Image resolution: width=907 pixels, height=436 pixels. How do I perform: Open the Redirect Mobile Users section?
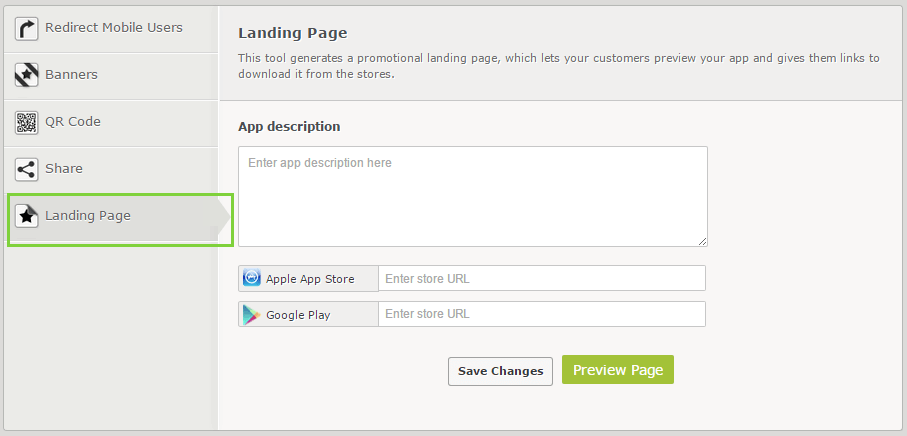tap(113, 28)
